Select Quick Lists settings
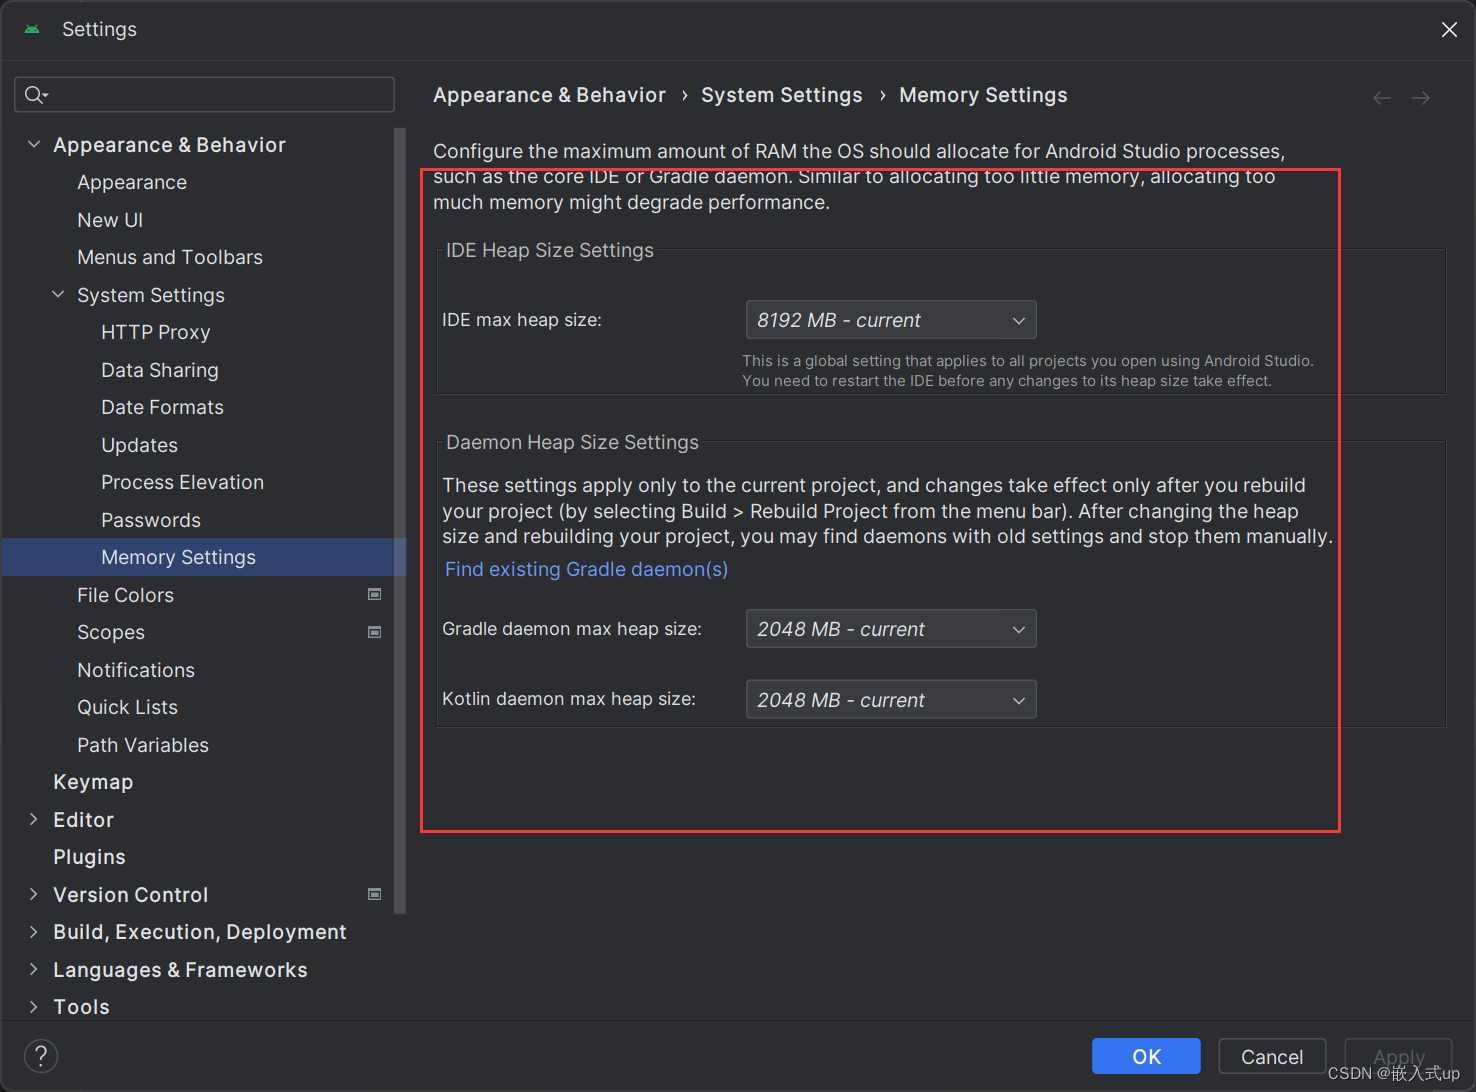 click(x=127, y=707)
